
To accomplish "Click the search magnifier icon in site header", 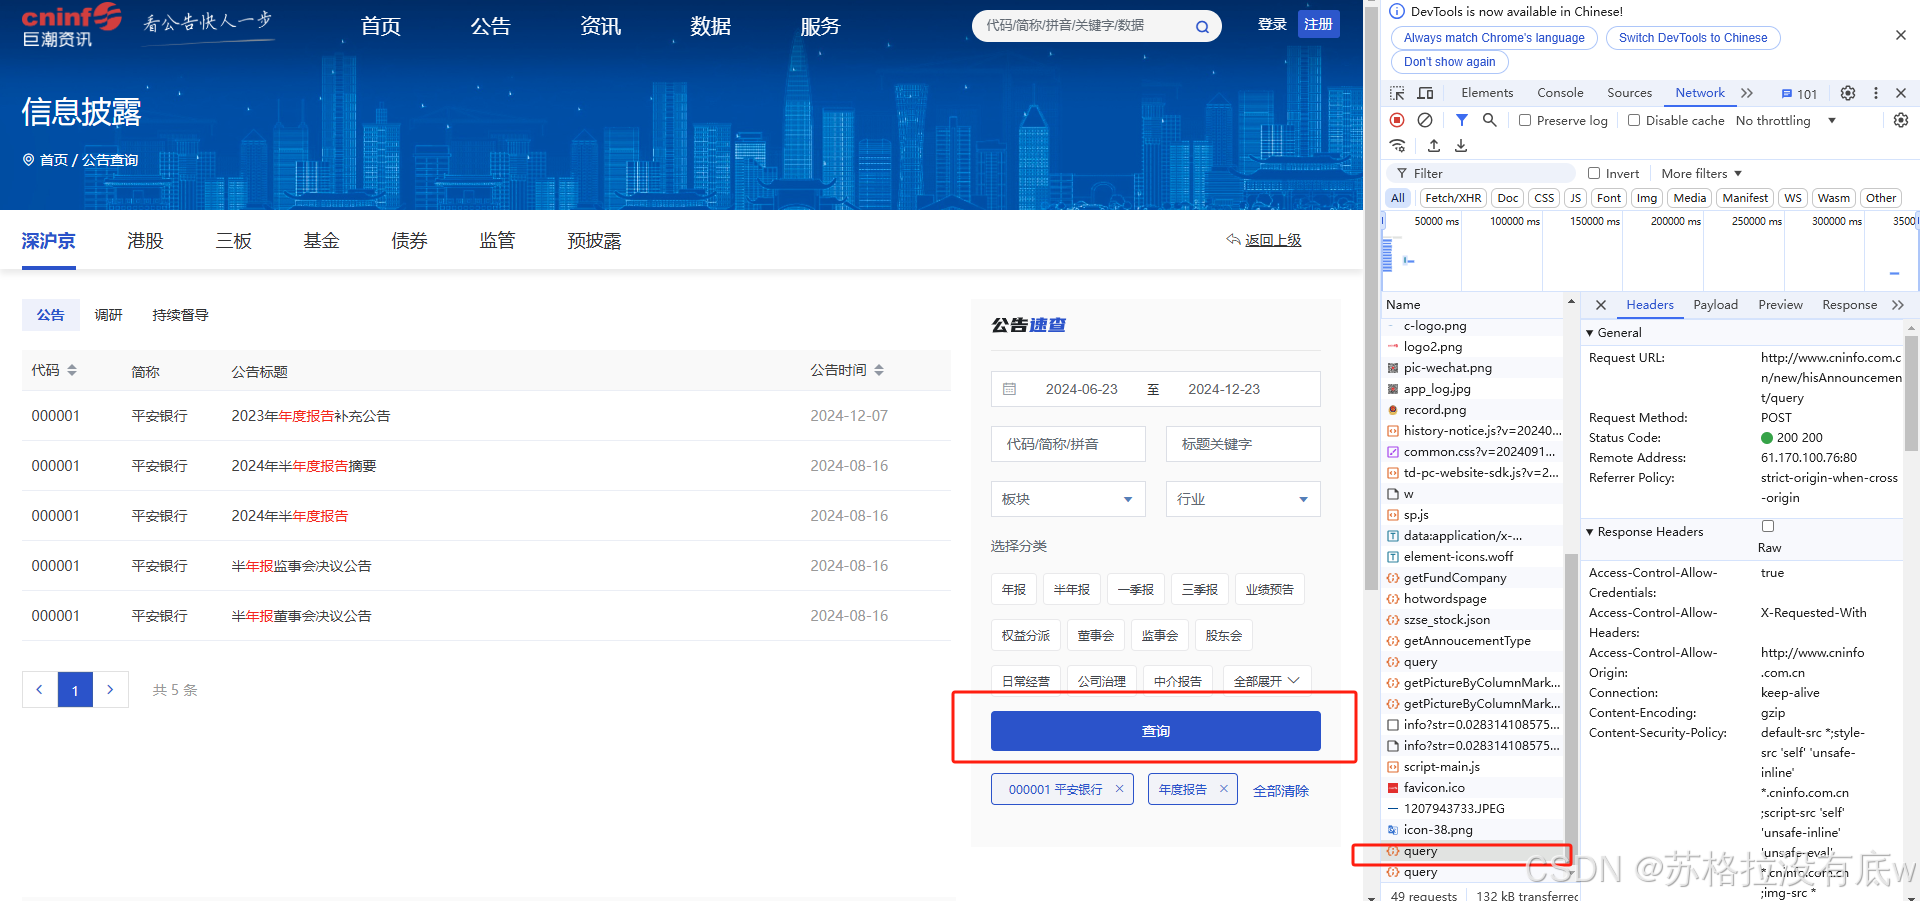I will [x=1202, y=26].
